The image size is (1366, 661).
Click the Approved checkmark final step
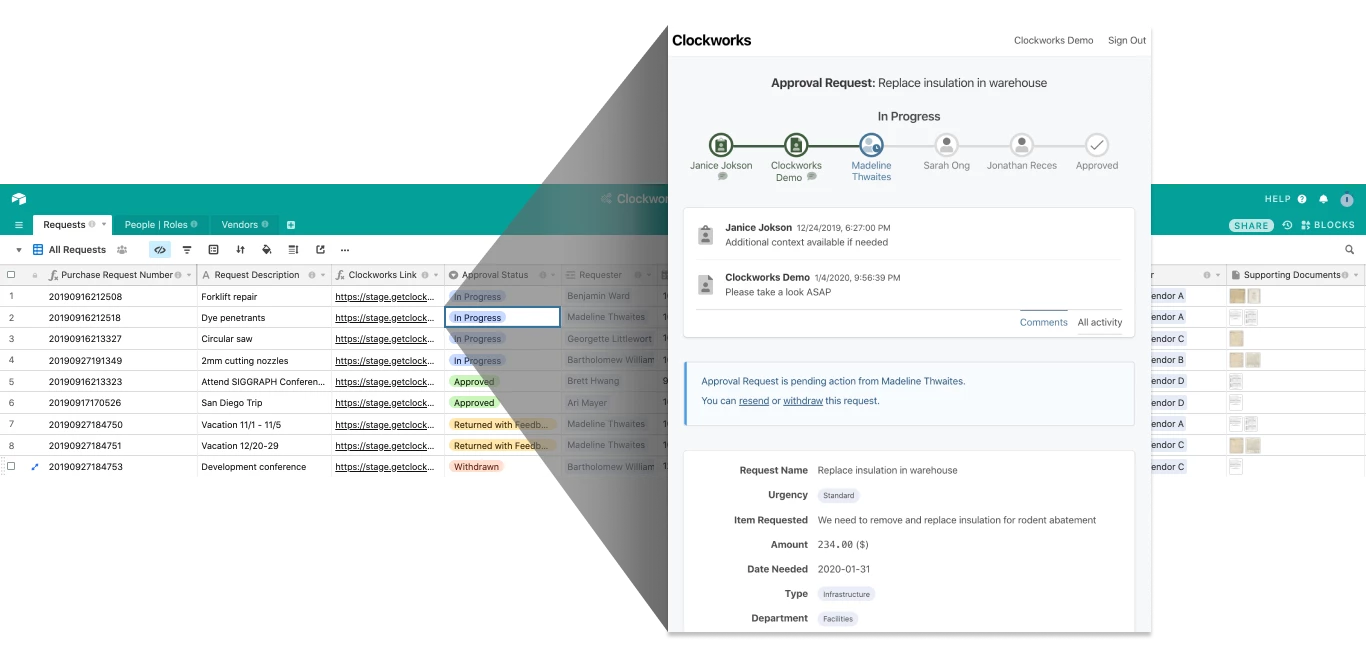tap(1097, 145)
